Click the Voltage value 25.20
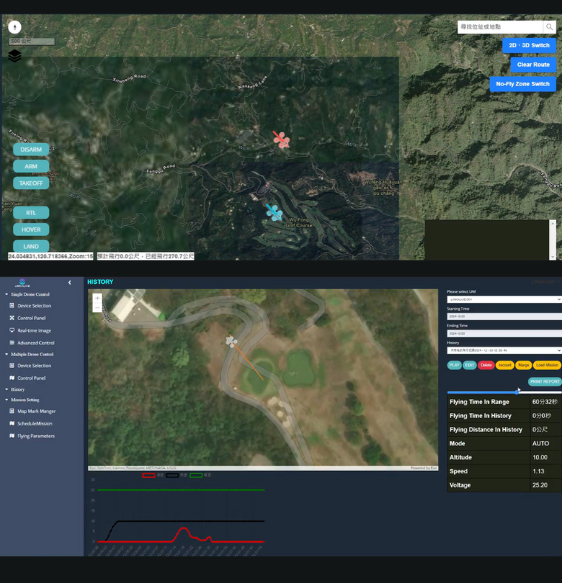 click(540, 485)
